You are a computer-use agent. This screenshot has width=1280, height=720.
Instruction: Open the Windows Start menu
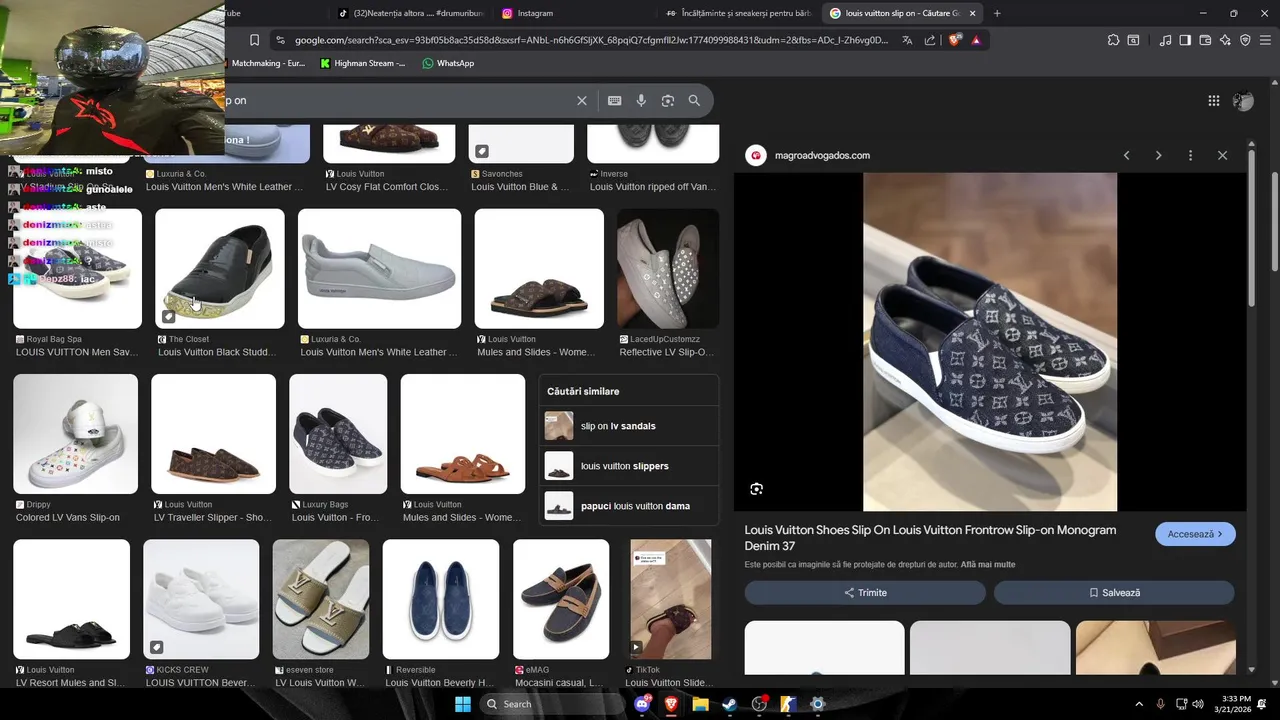click(x=462, y=704)
